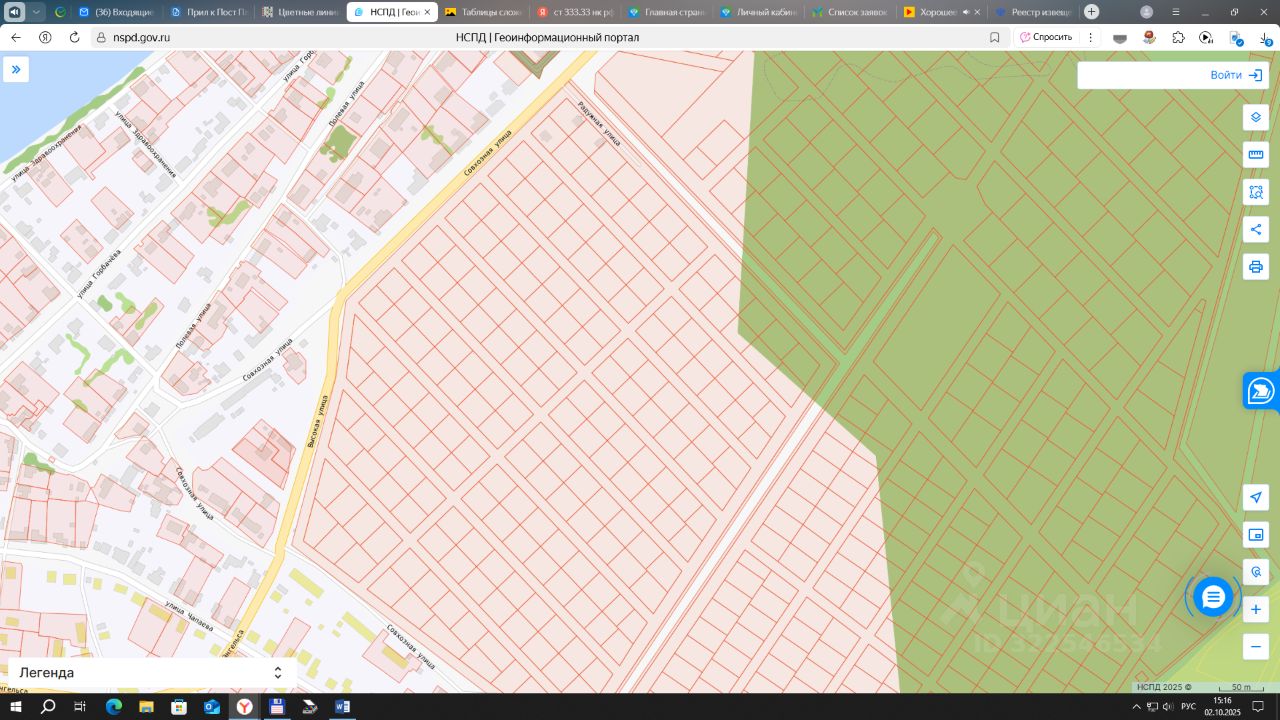This screenshot has width=1280, height=720.
Task: Expand the left sidebar with double chevron
Action: [x=16, y=69]
